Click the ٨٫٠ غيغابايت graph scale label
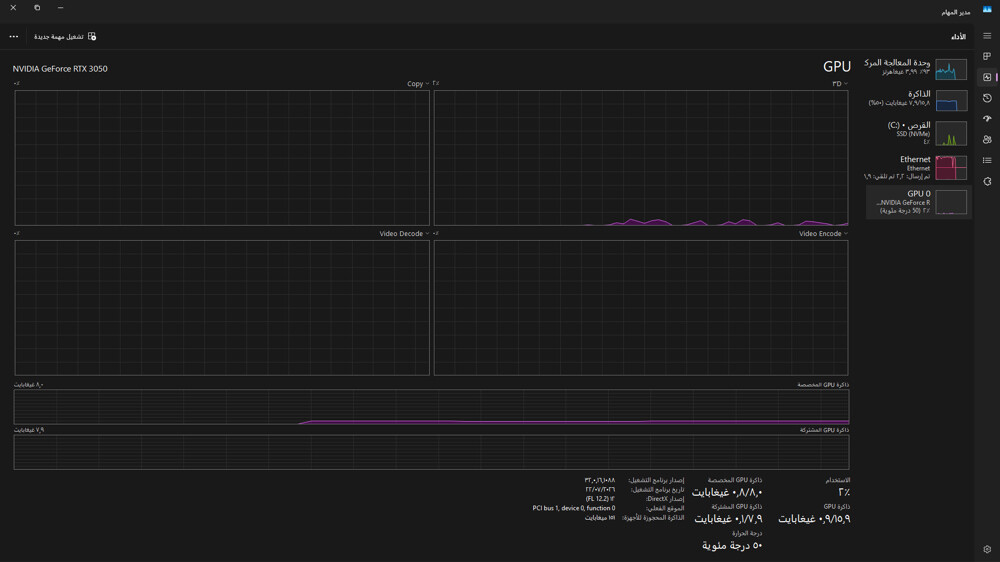1000x562 pixels. [29, 385]
